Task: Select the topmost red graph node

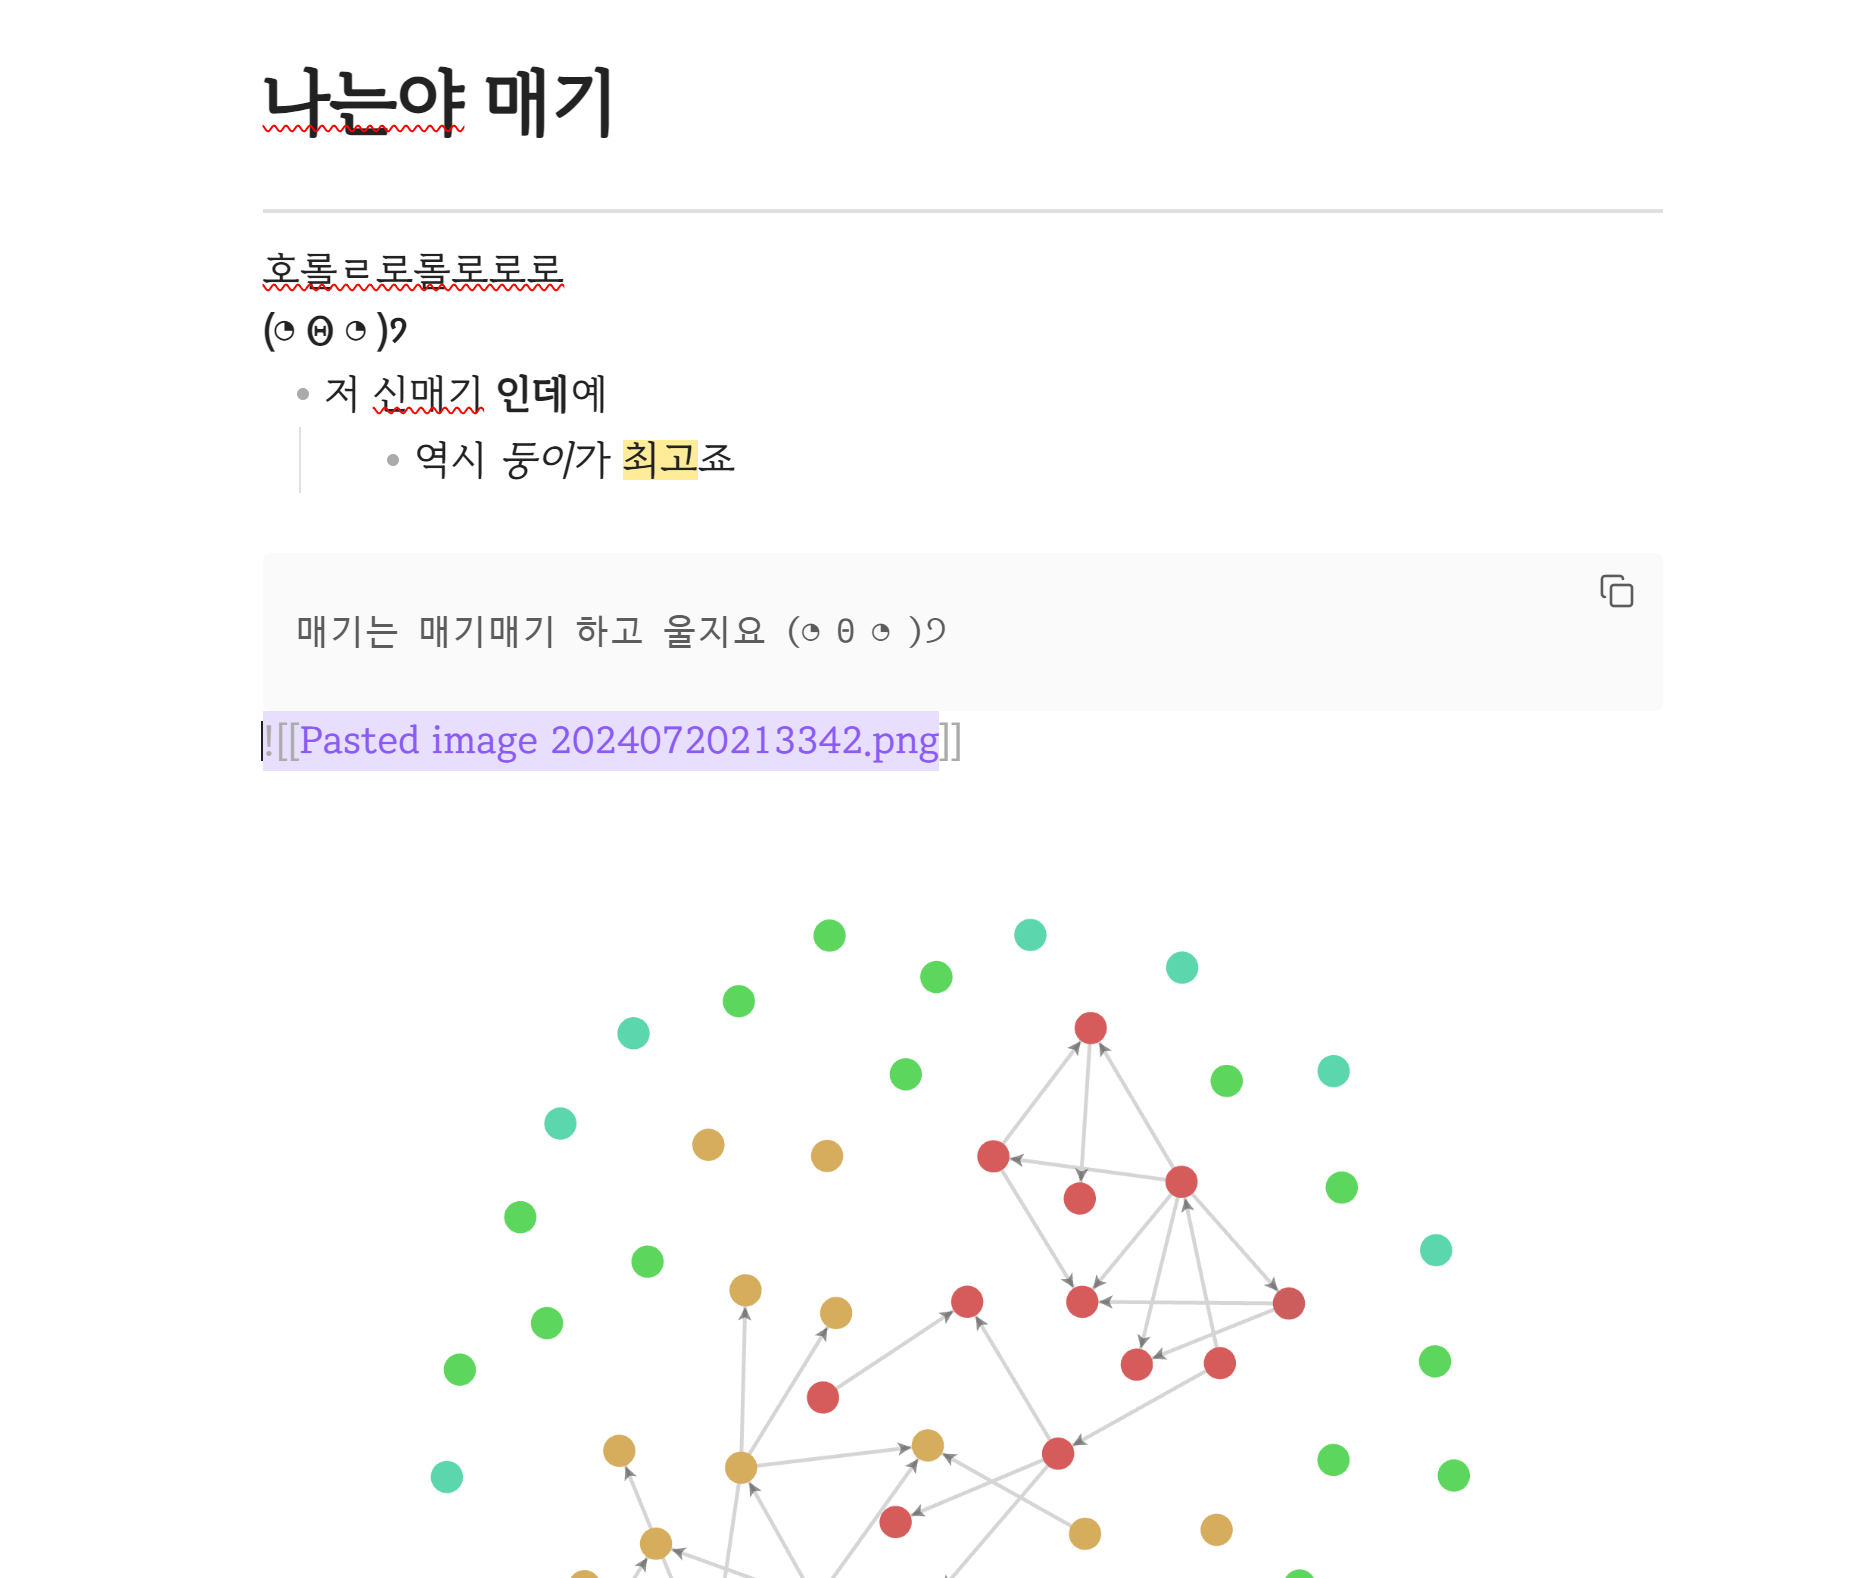Action: point(1090,1027)
